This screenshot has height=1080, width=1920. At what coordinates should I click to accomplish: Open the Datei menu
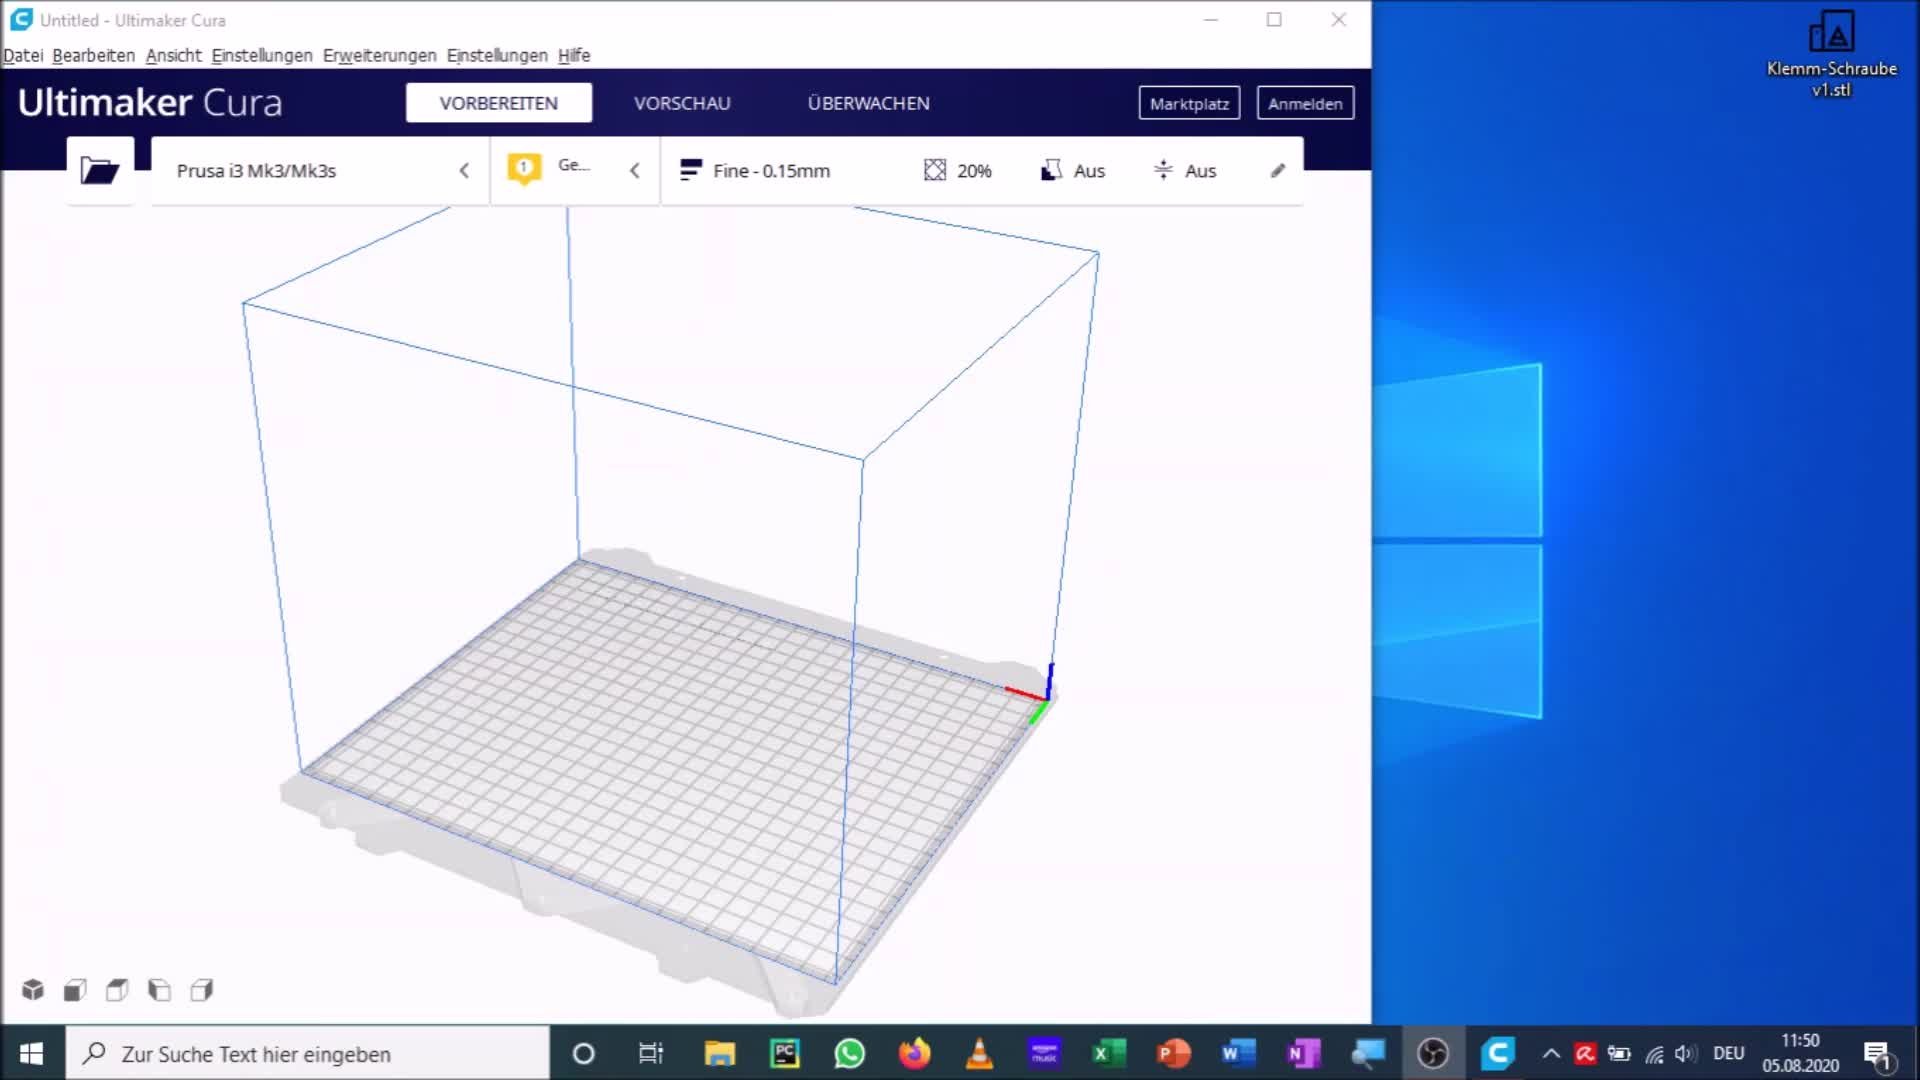[x=23, y=55]
